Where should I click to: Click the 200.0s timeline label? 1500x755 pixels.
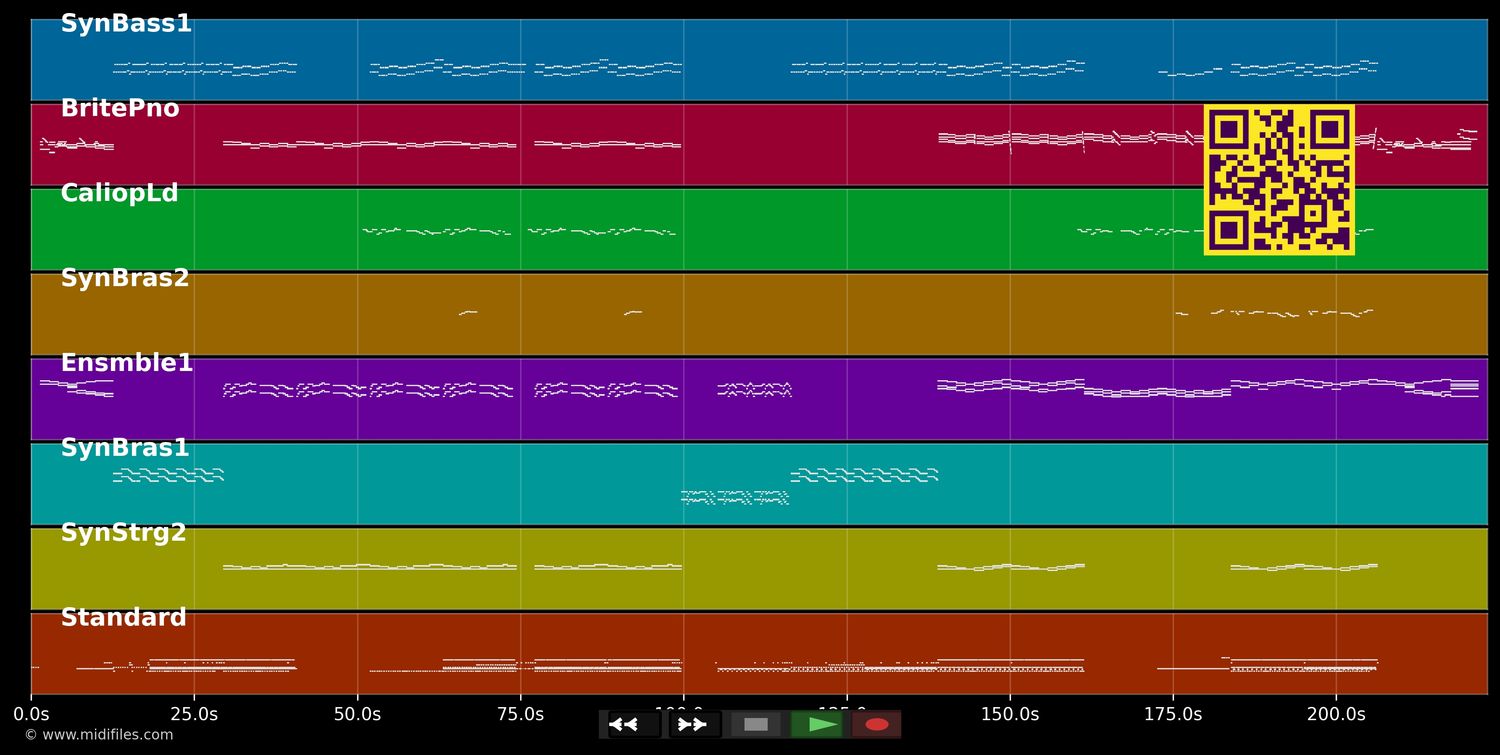(1337, 714)
